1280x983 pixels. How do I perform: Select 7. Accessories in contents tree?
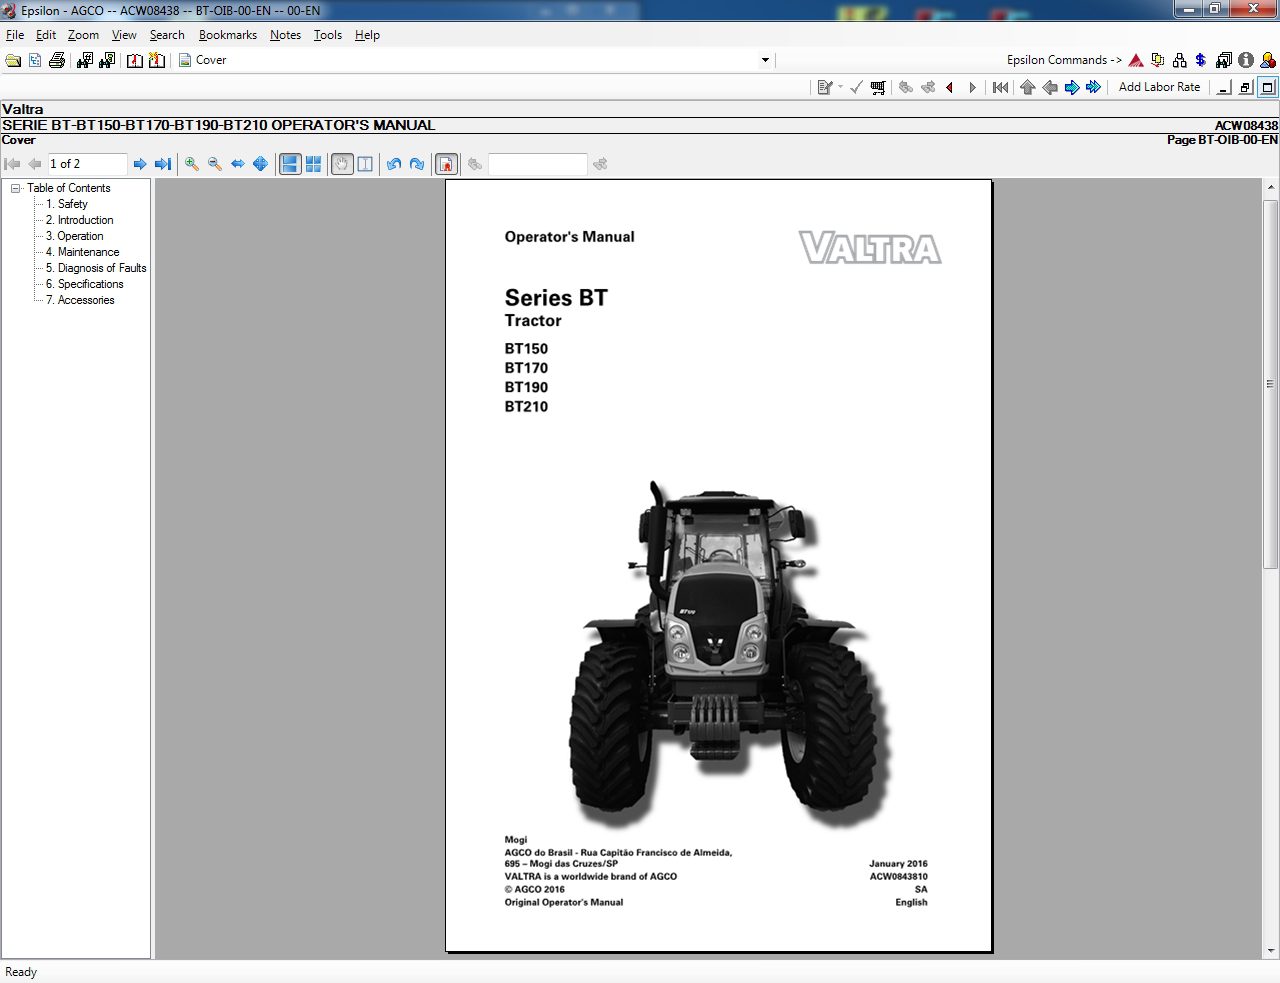tap(80, 300)
